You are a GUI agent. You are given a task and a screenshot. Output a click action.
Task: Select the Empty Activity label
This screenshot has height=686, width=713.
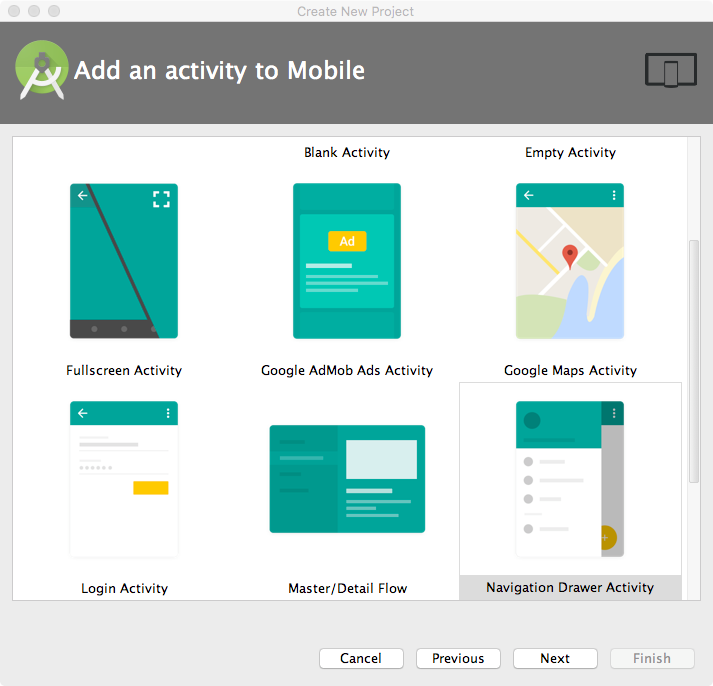570,153
